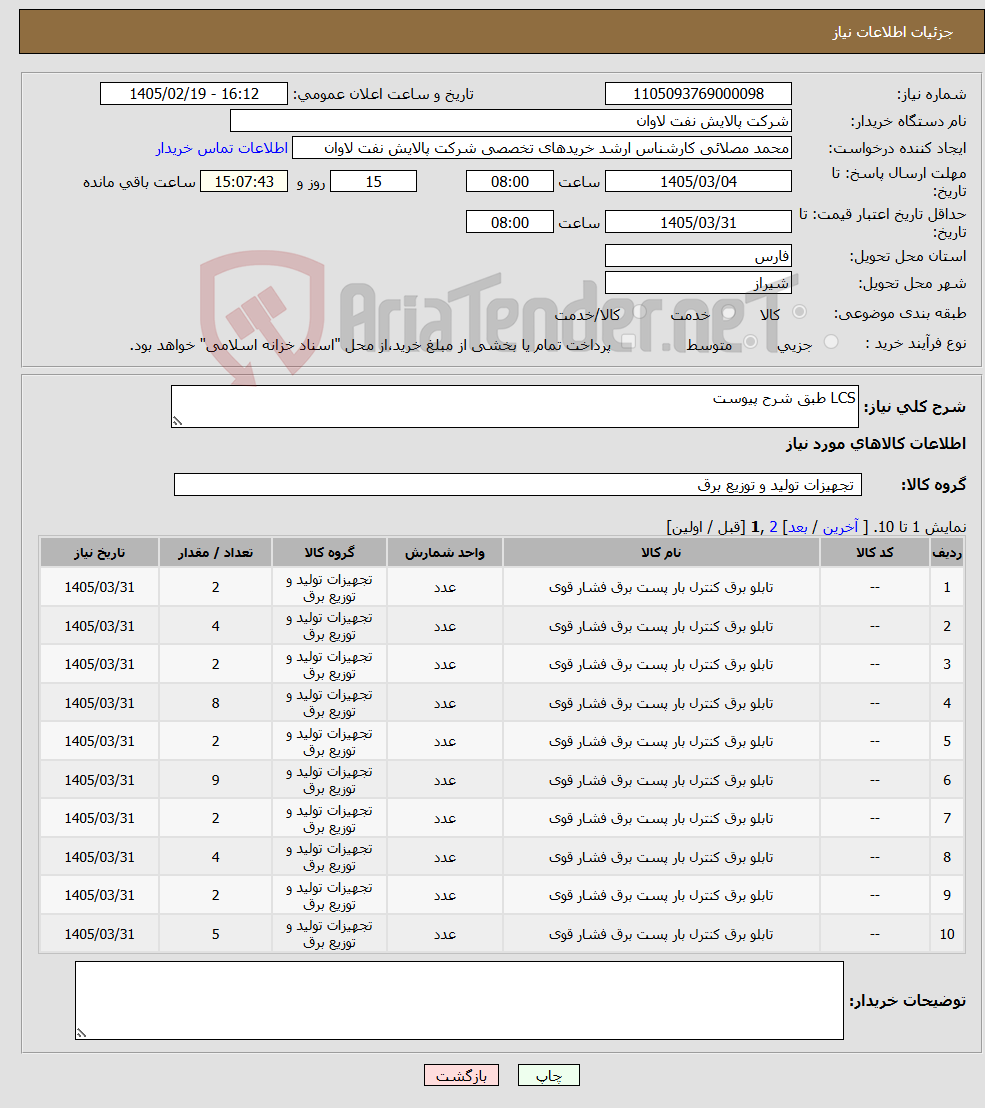
Task: Select the خدمت radio button
Action: pyautogui.click(x=729, y=312)
